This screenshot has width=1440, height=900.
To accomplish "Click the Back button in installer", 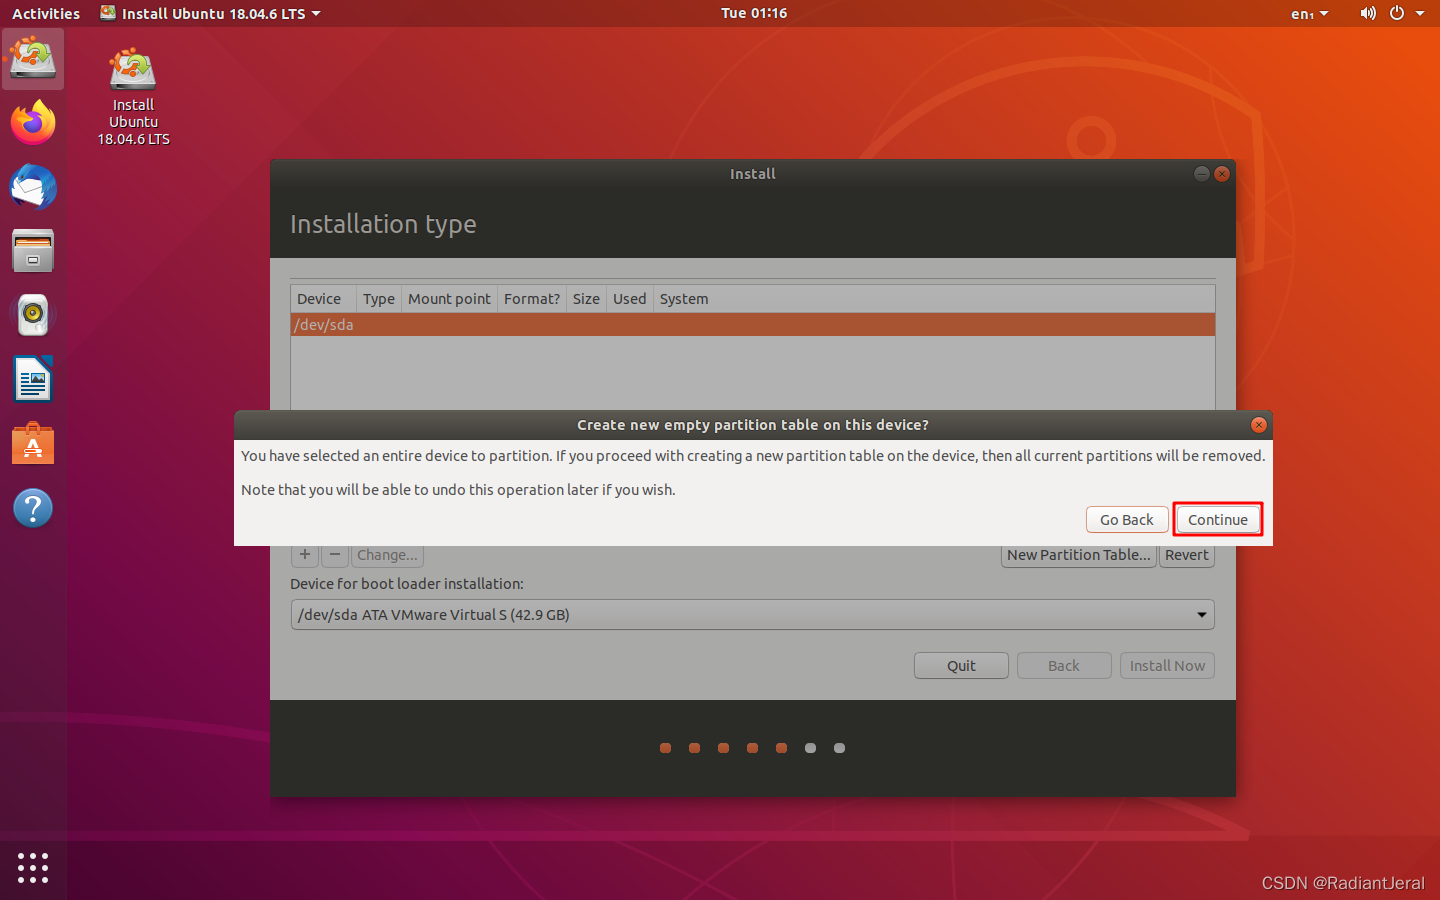I will [1064, 666].
